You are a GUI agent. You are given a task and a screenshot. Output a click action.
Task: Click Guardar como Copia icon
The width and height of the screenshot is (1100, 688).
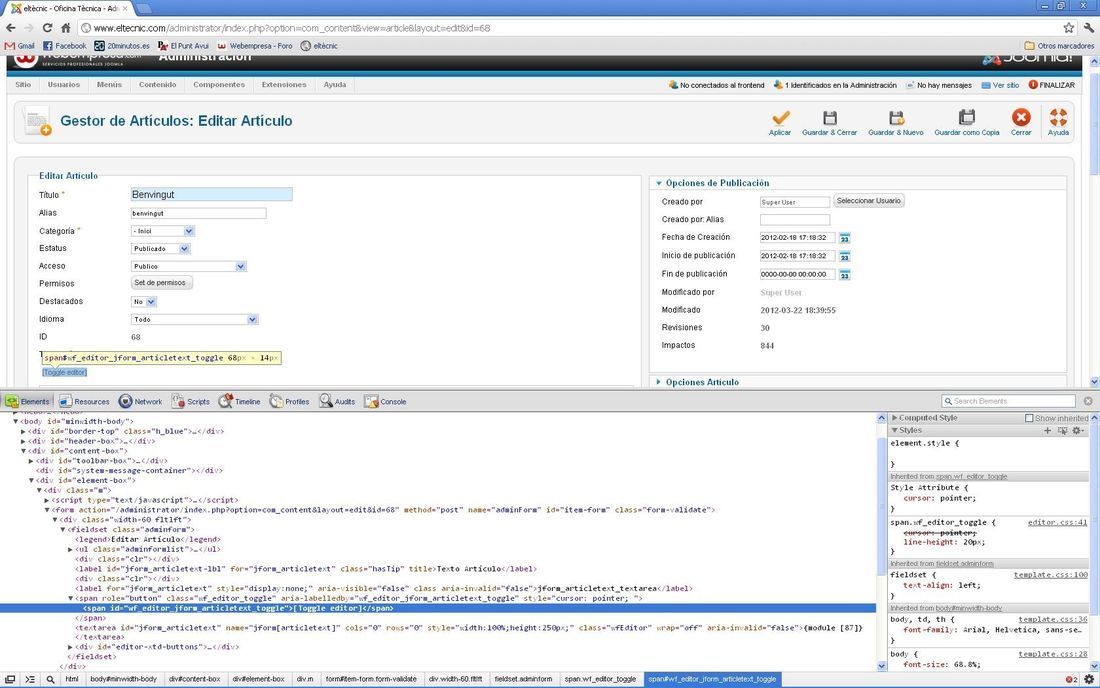pos(967,117)
